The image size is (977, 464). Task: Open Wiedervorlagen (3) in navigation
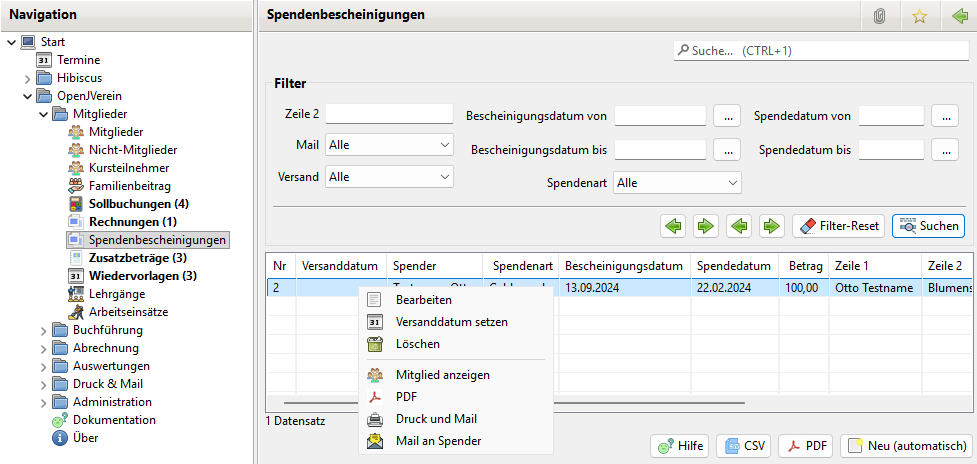click(x=142, y=276)
